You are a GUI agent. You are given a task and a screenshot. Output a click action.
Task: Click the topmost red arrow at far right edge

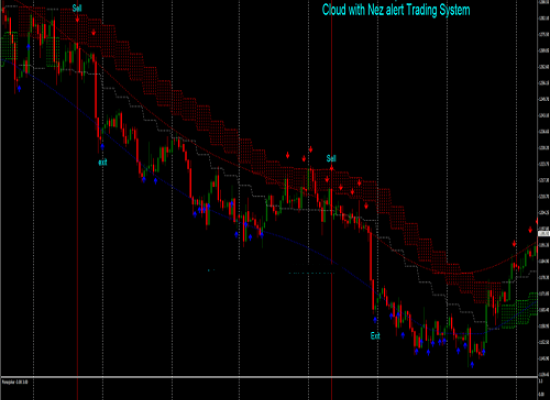coord(537,221)
